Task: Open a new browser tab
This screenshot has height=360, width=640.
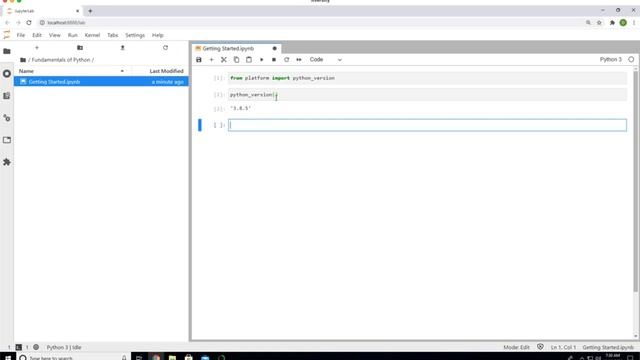Action: coord(90,11)
